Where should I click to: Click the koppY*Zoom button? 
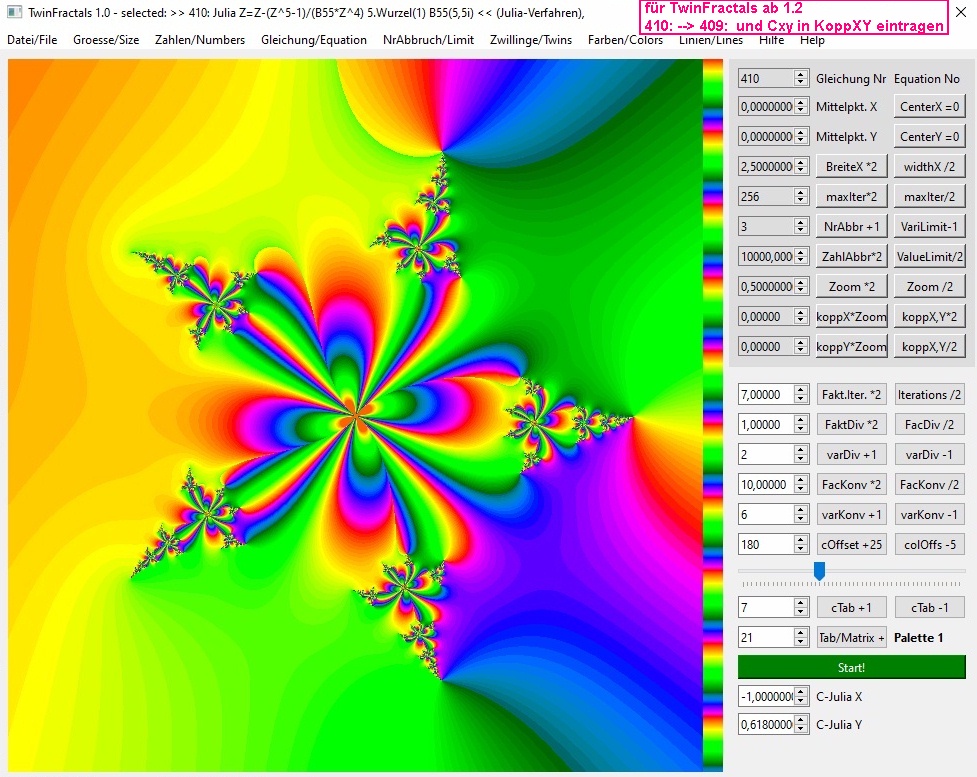pyautogui.click(x=851, y=346)
